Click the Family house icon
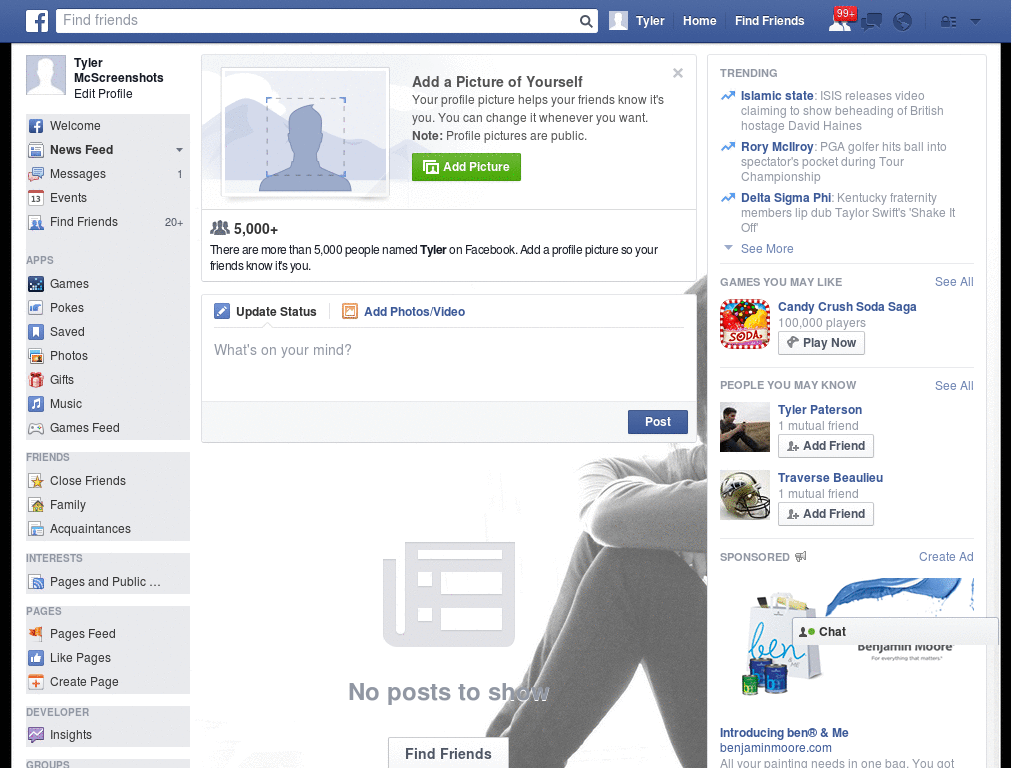1024x768 pixels. click(36, 505)
